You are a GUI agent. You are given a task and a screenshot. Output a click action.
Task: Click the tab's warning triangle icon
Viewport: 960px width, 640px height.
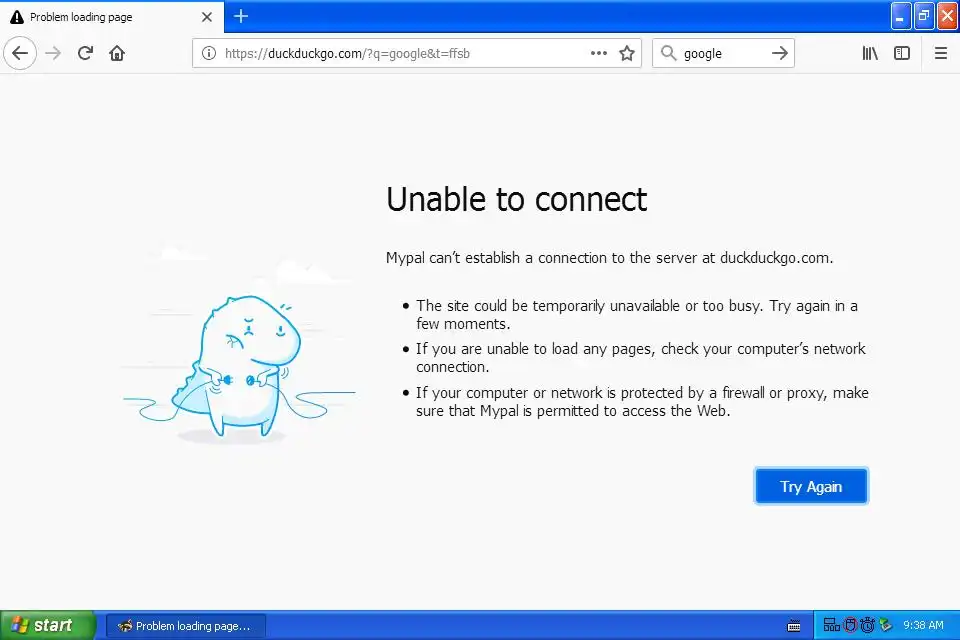[17, 17]
